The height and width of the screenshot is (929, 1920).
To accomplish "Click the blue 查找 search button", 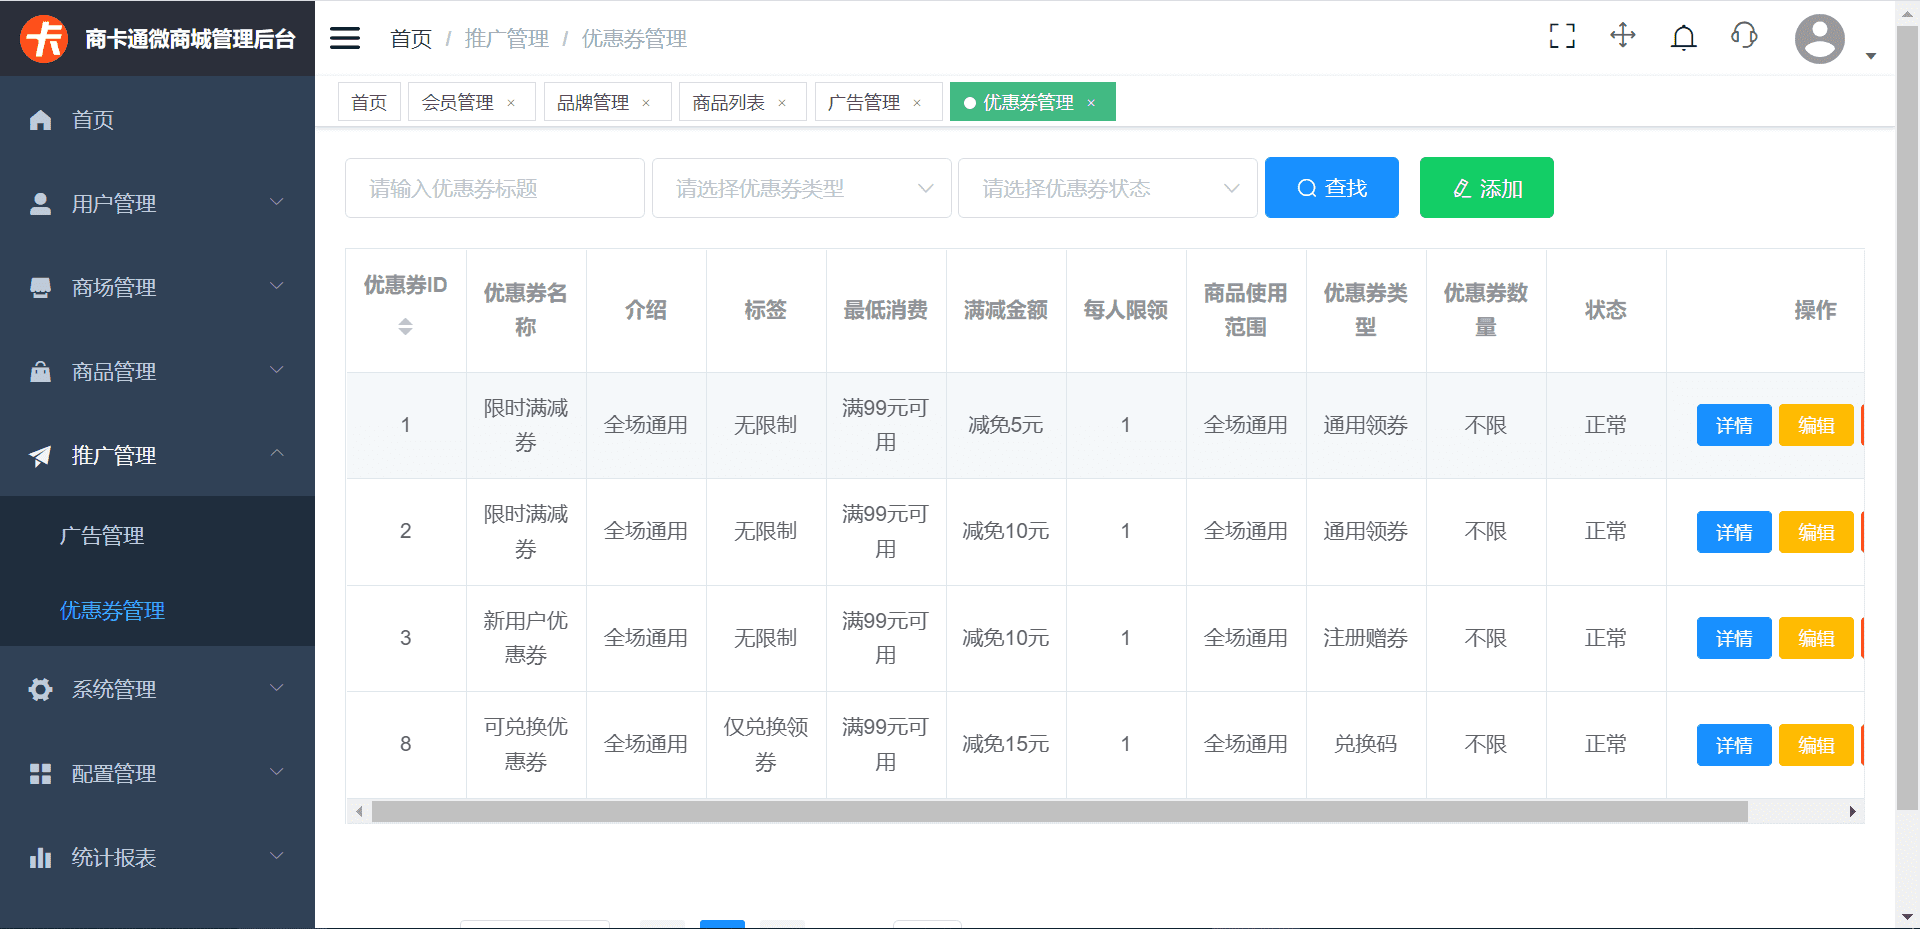I will (x=1331, y=187).
